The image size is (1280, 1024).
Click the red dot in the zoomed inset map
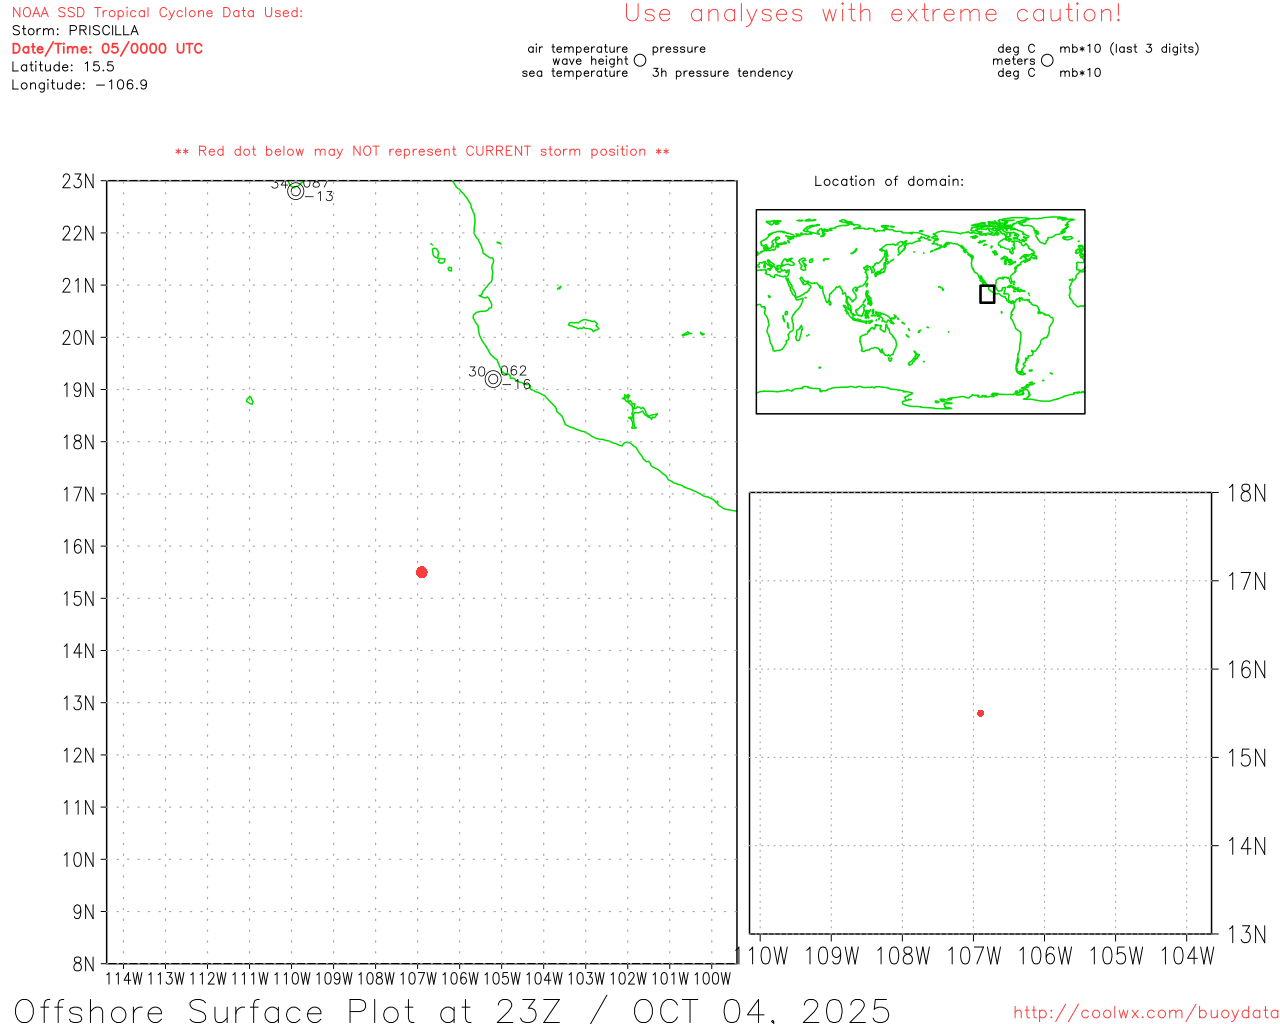980,713
